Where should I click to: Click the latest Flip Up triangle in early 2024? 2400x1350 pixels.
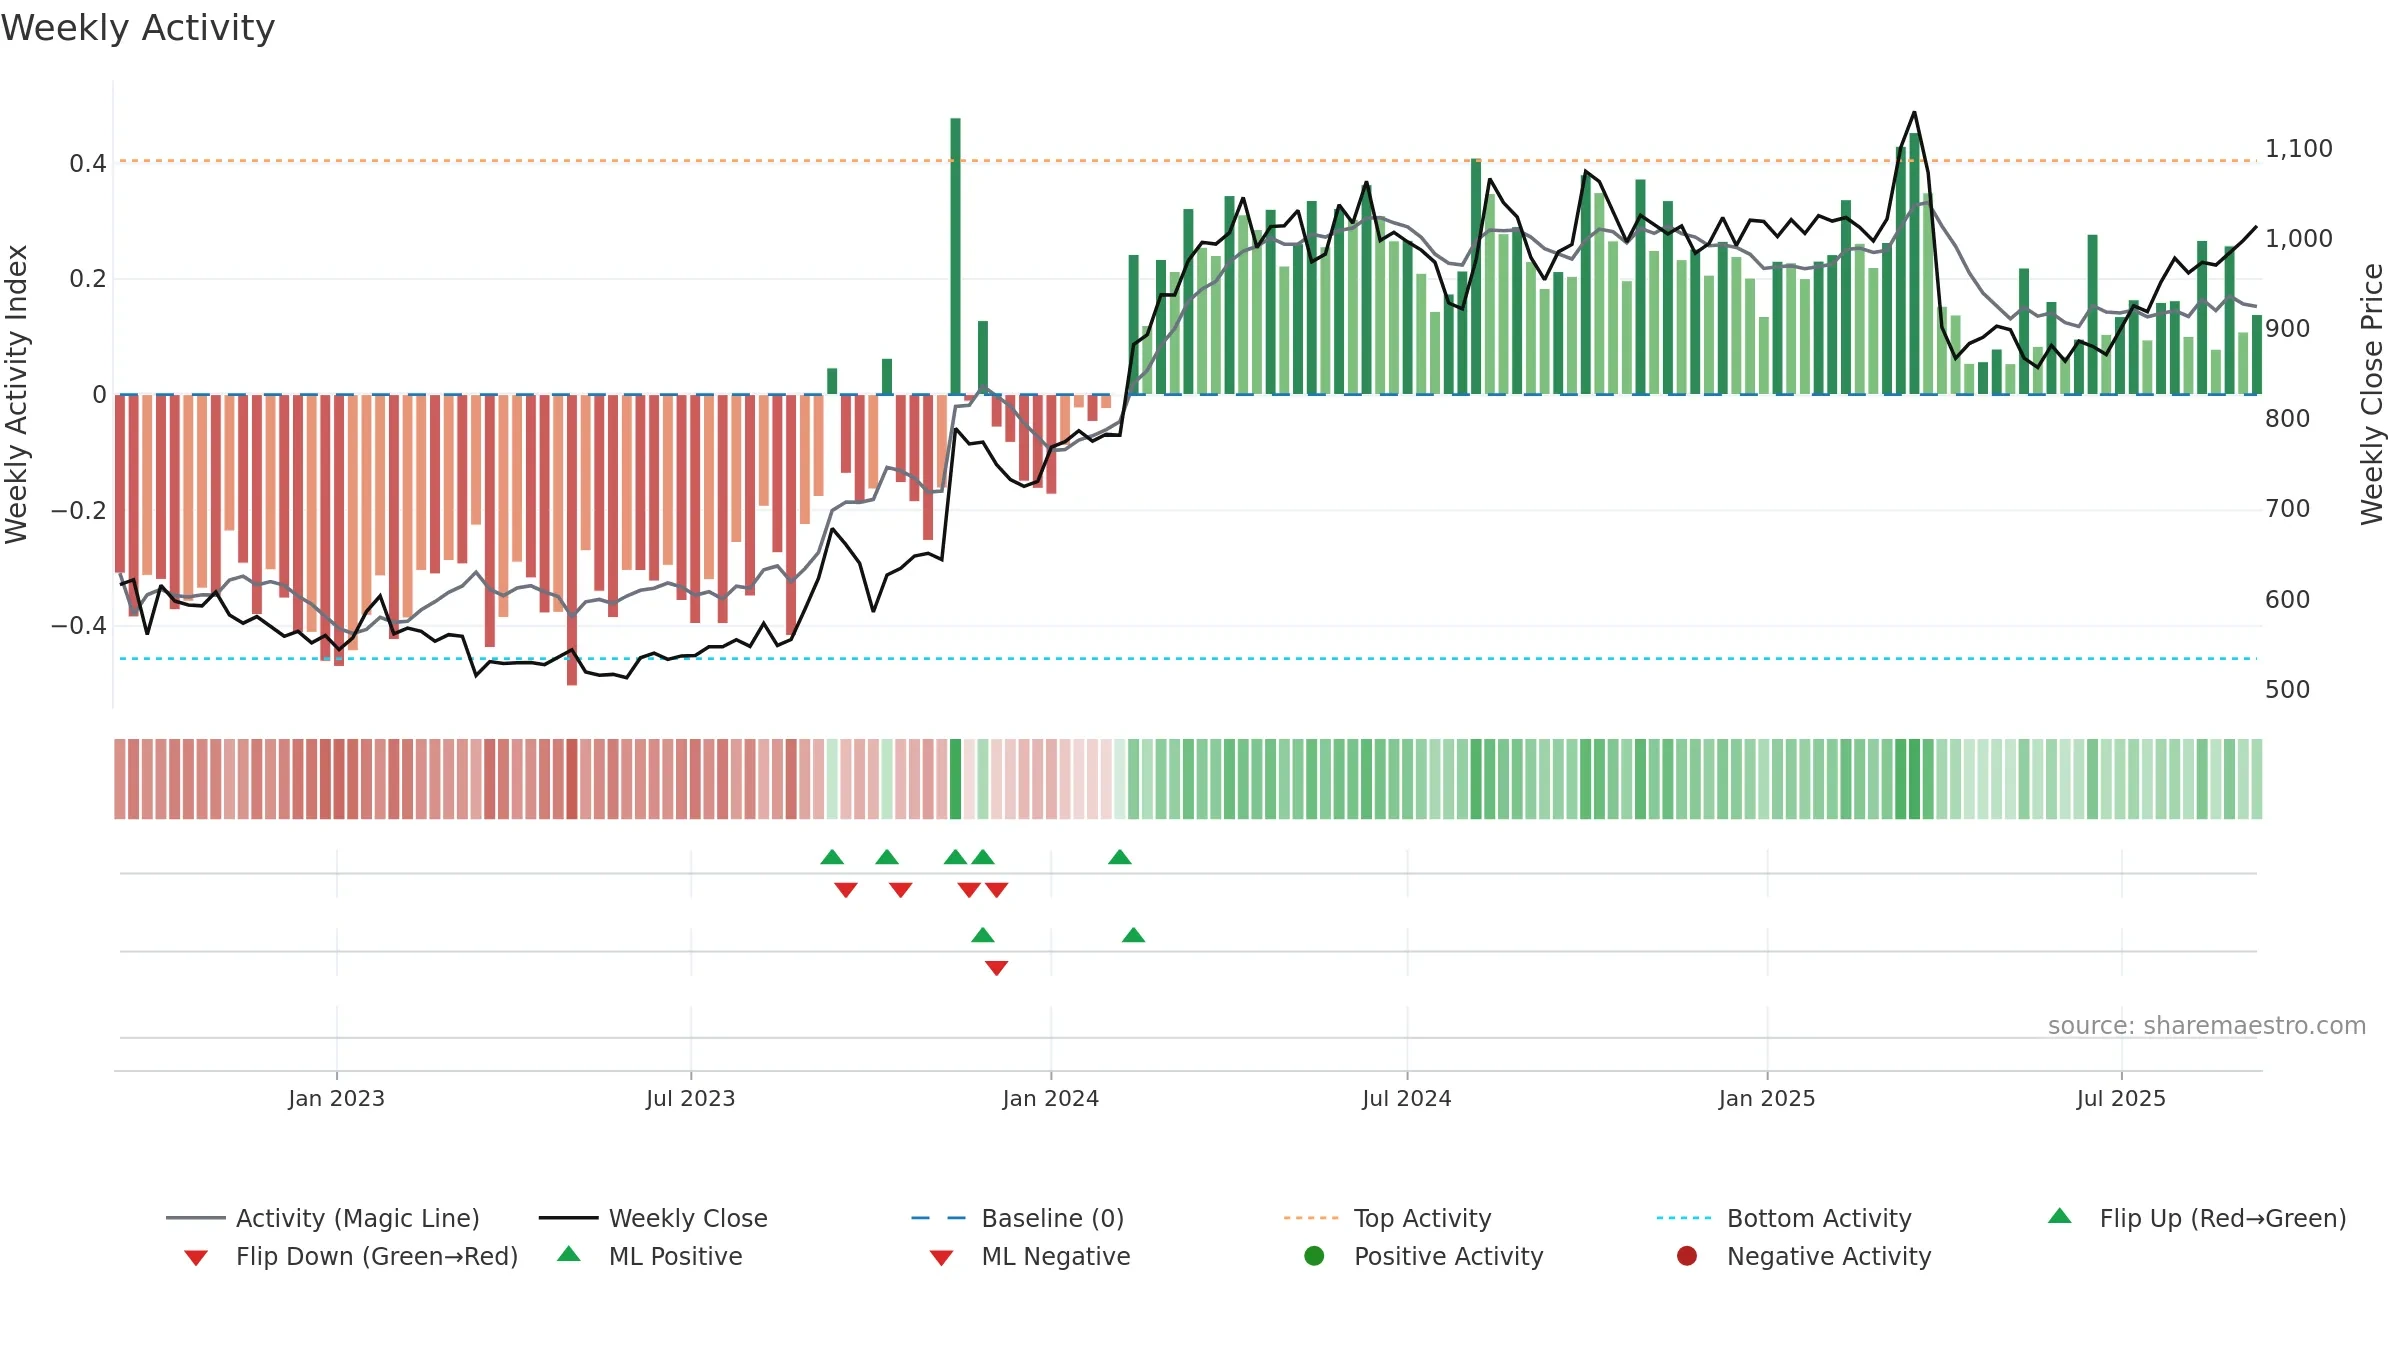tap(1120, 857)
